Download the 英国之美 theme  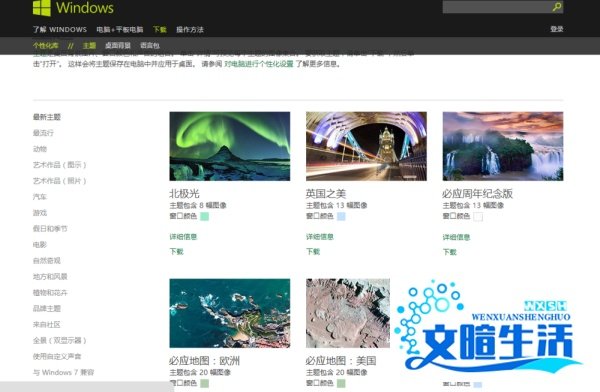point(313,252)
